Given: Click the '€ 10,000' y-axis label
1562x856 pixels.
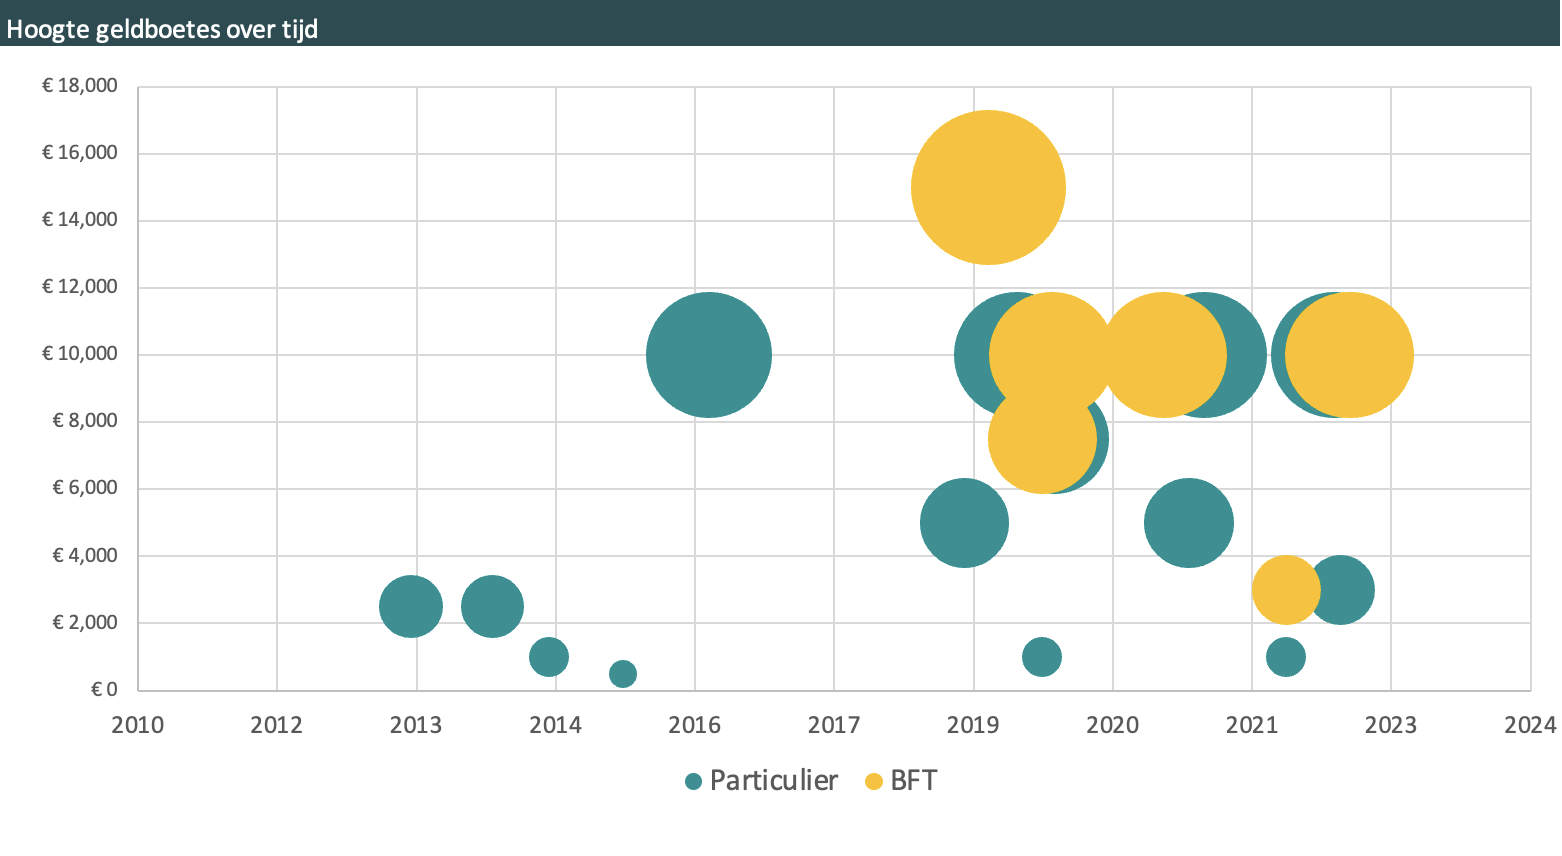Looking at the screenshot, I should [80, 354].
